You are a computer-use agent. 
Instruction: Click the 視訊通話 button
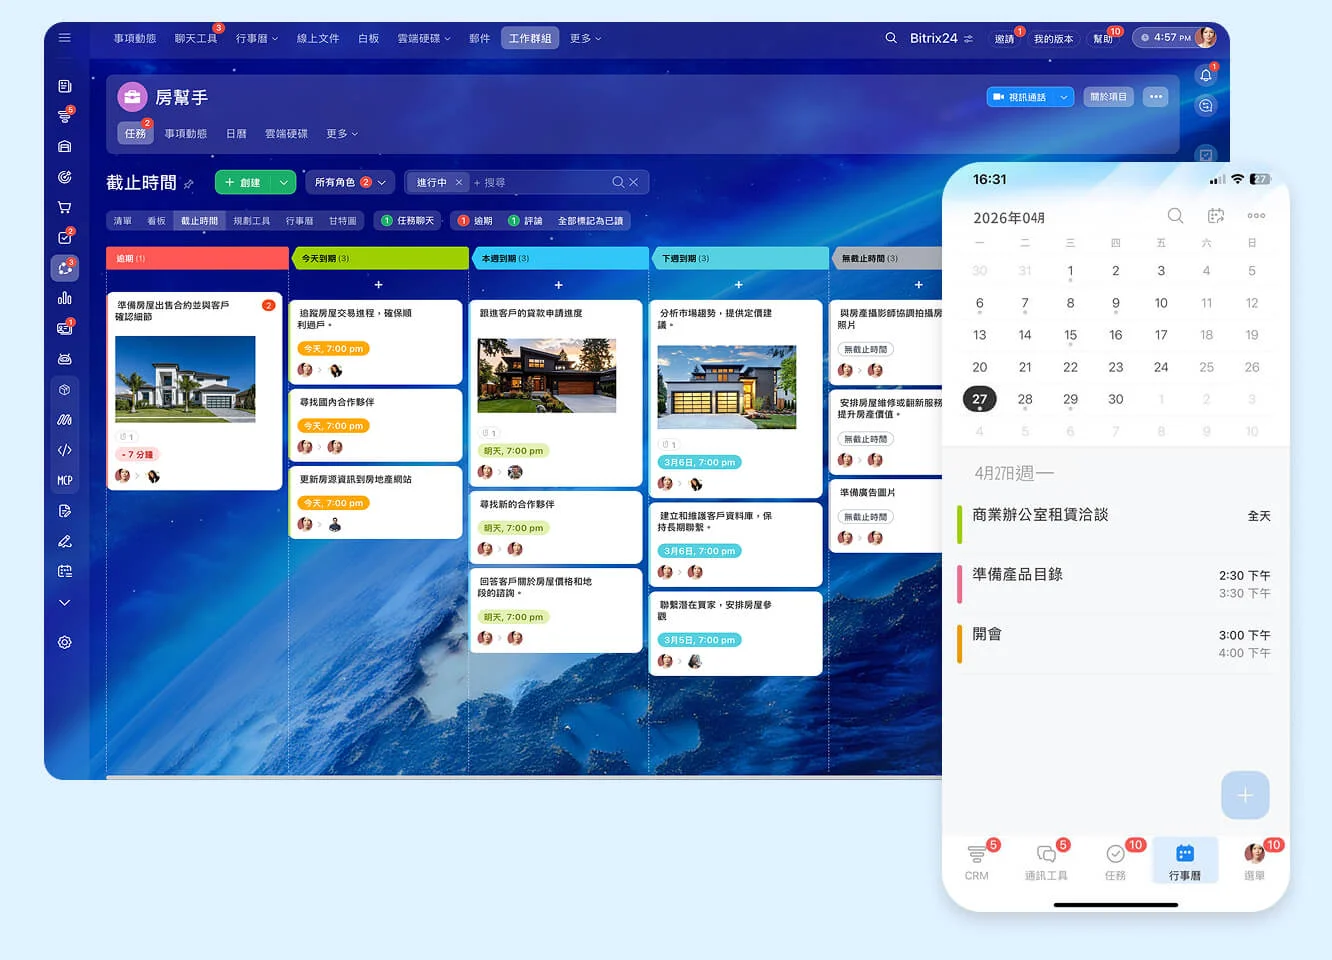1021,97
